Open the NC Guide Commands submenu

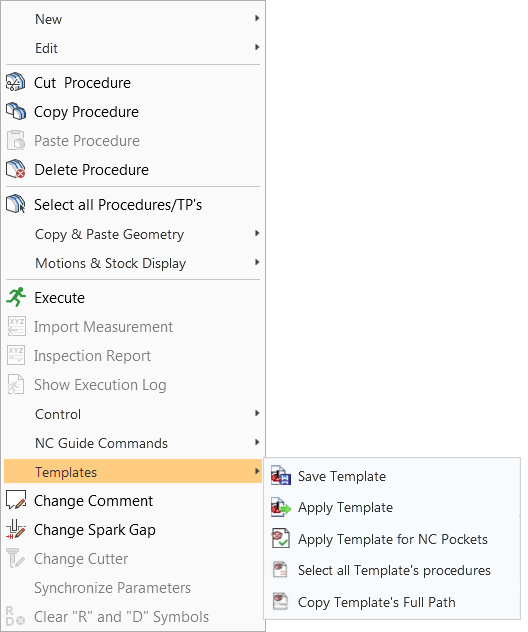point(133,443)
